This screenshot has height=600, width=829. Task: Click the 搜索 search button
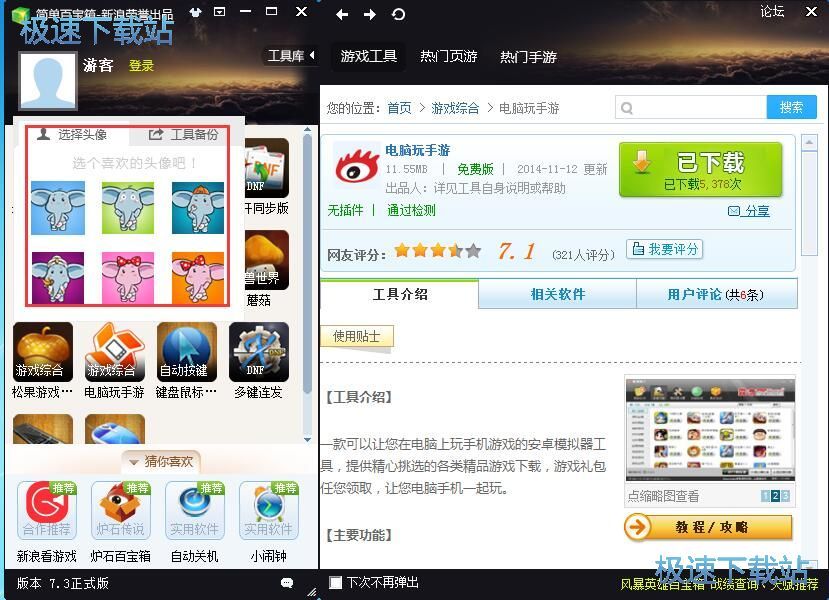[791, 108]
